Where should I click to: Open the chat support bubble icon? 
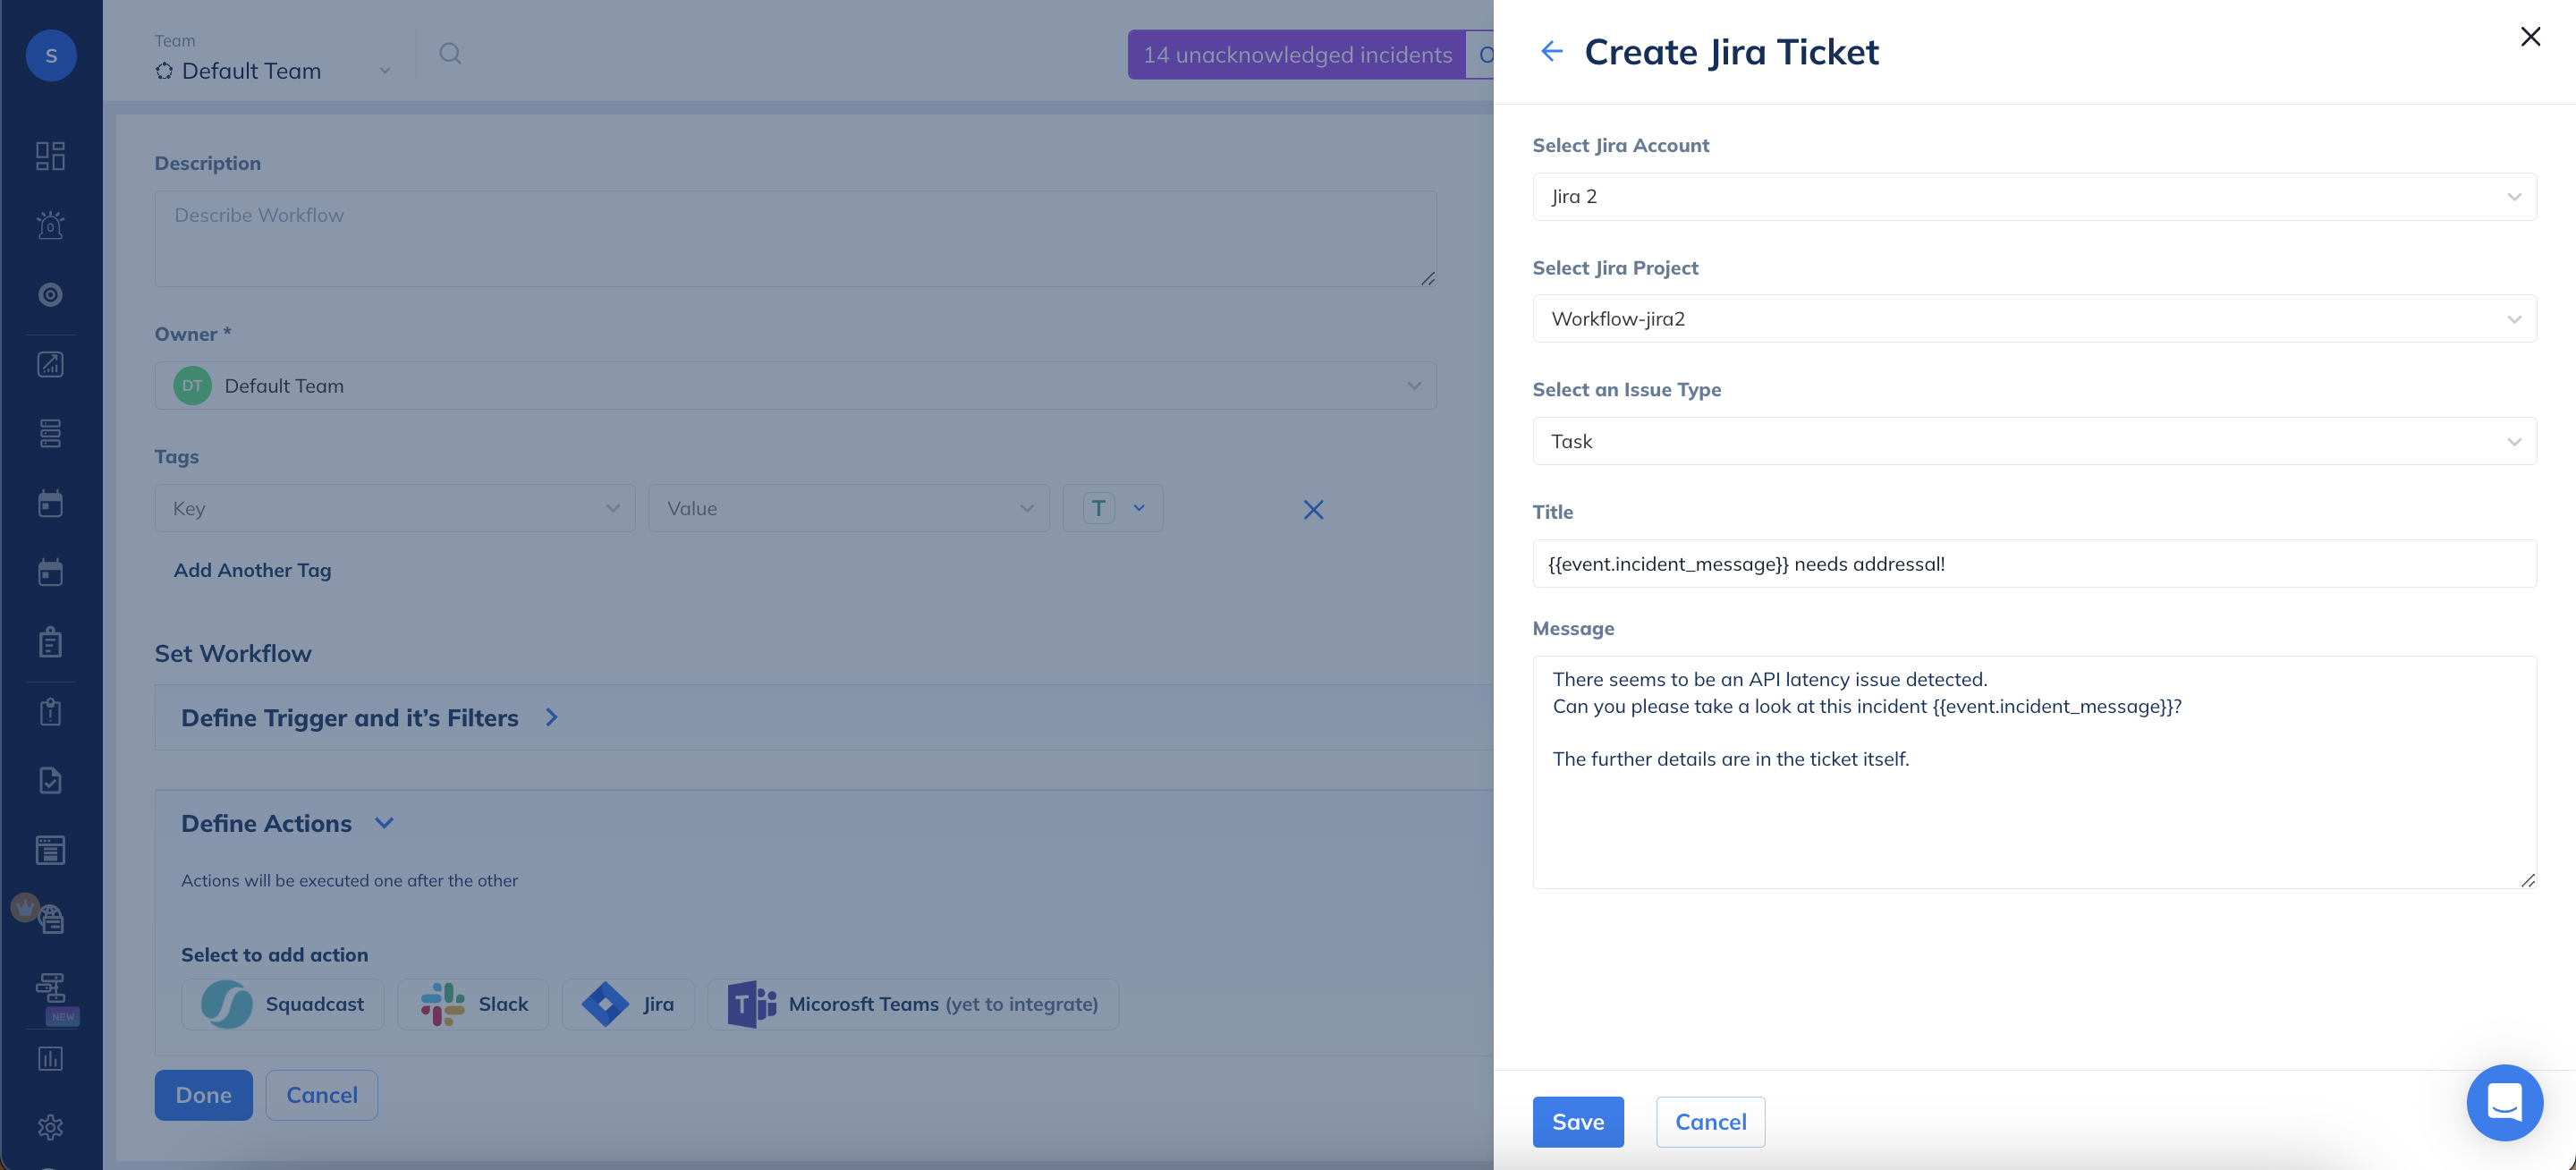[2504, 1102]
